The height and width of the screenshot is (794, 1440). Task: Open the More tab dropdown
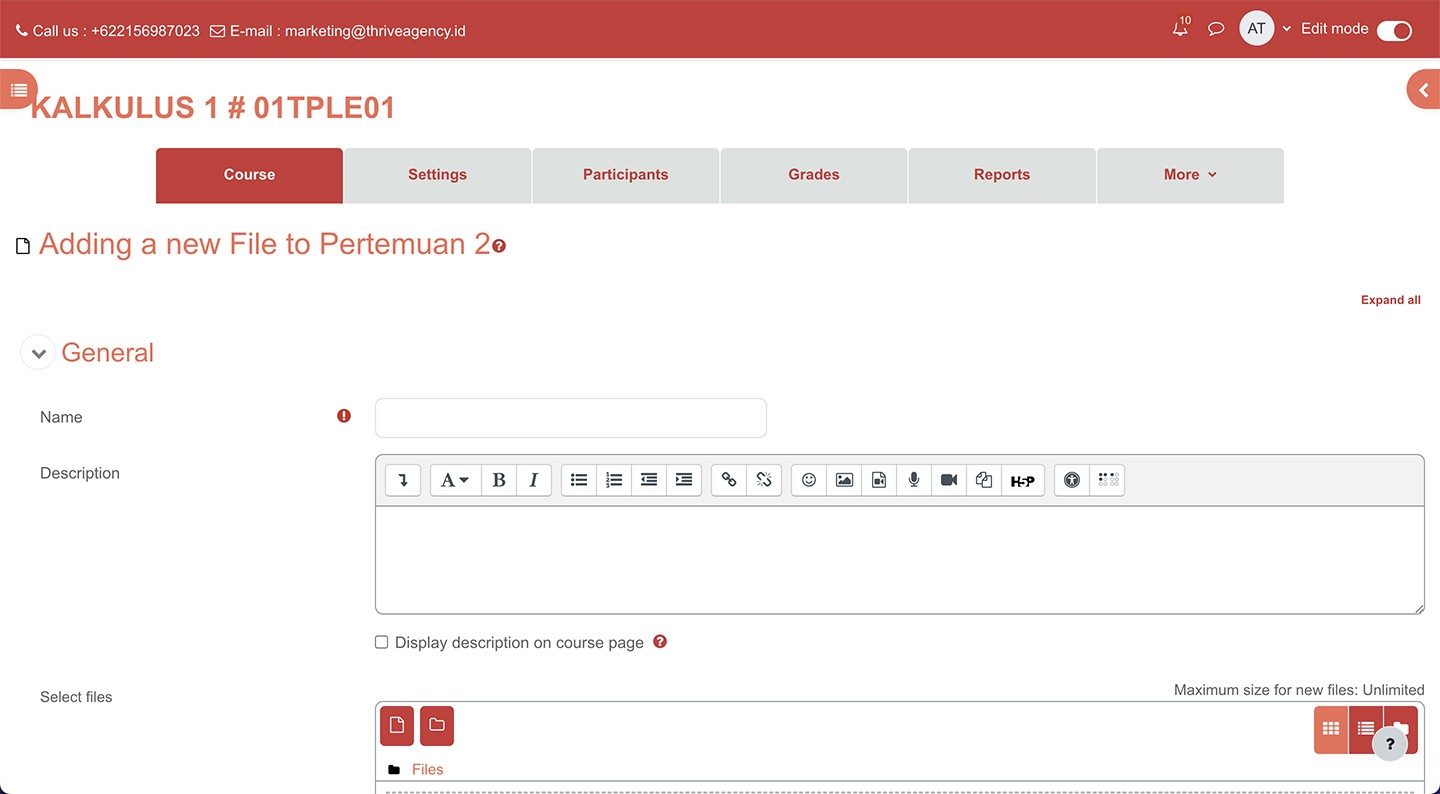(x=1190, y=175)
